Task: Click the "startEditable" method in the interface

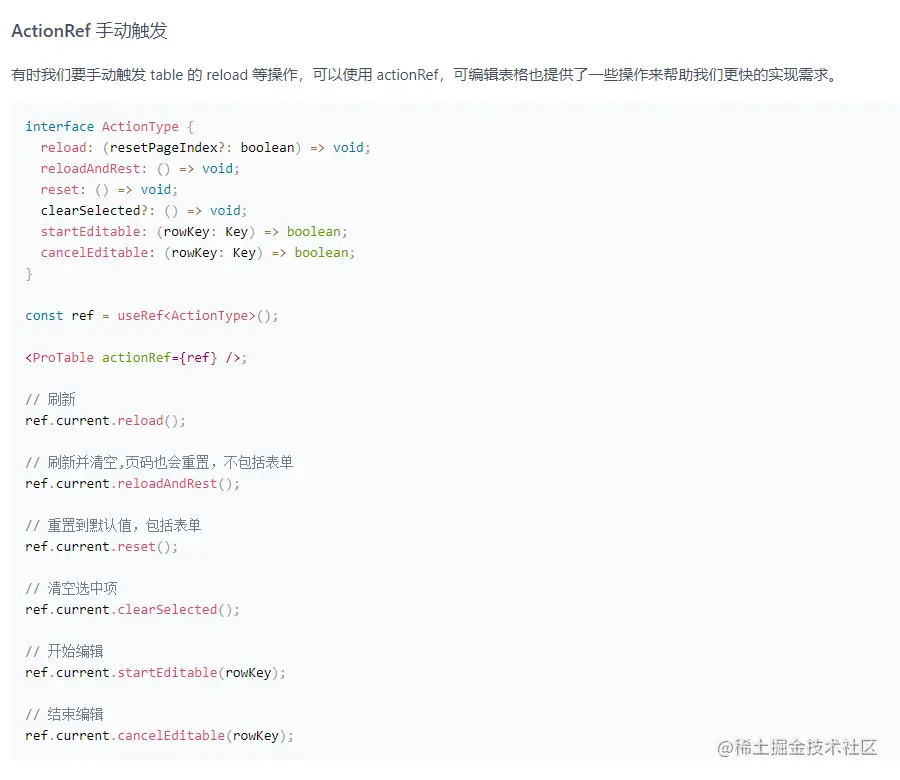Action: point(93,231)
